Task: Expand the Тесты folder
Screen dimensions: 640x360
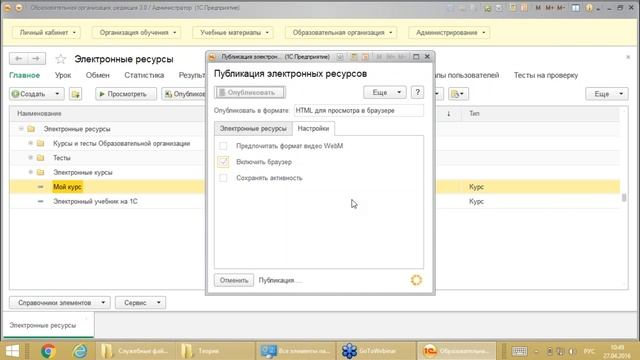Action: click(x=31, y=158)
